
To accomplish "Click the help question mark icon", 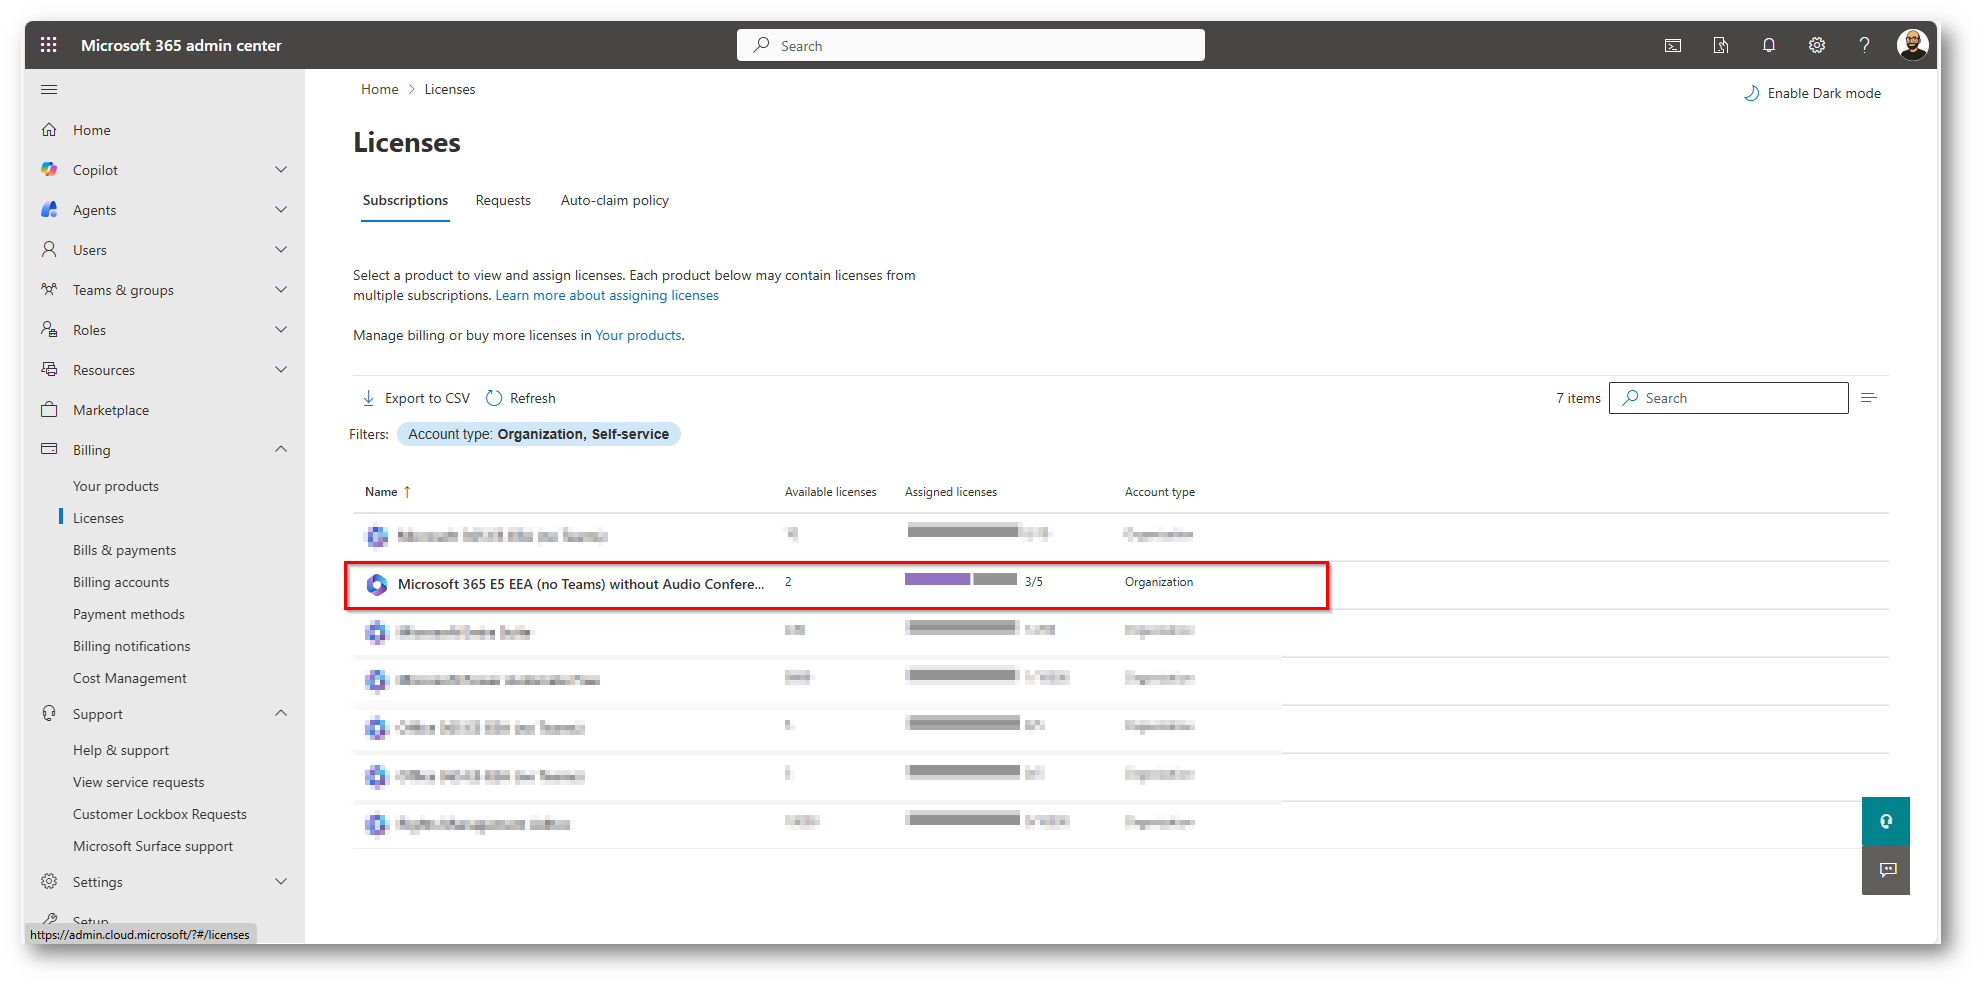I will [1864, 45].
